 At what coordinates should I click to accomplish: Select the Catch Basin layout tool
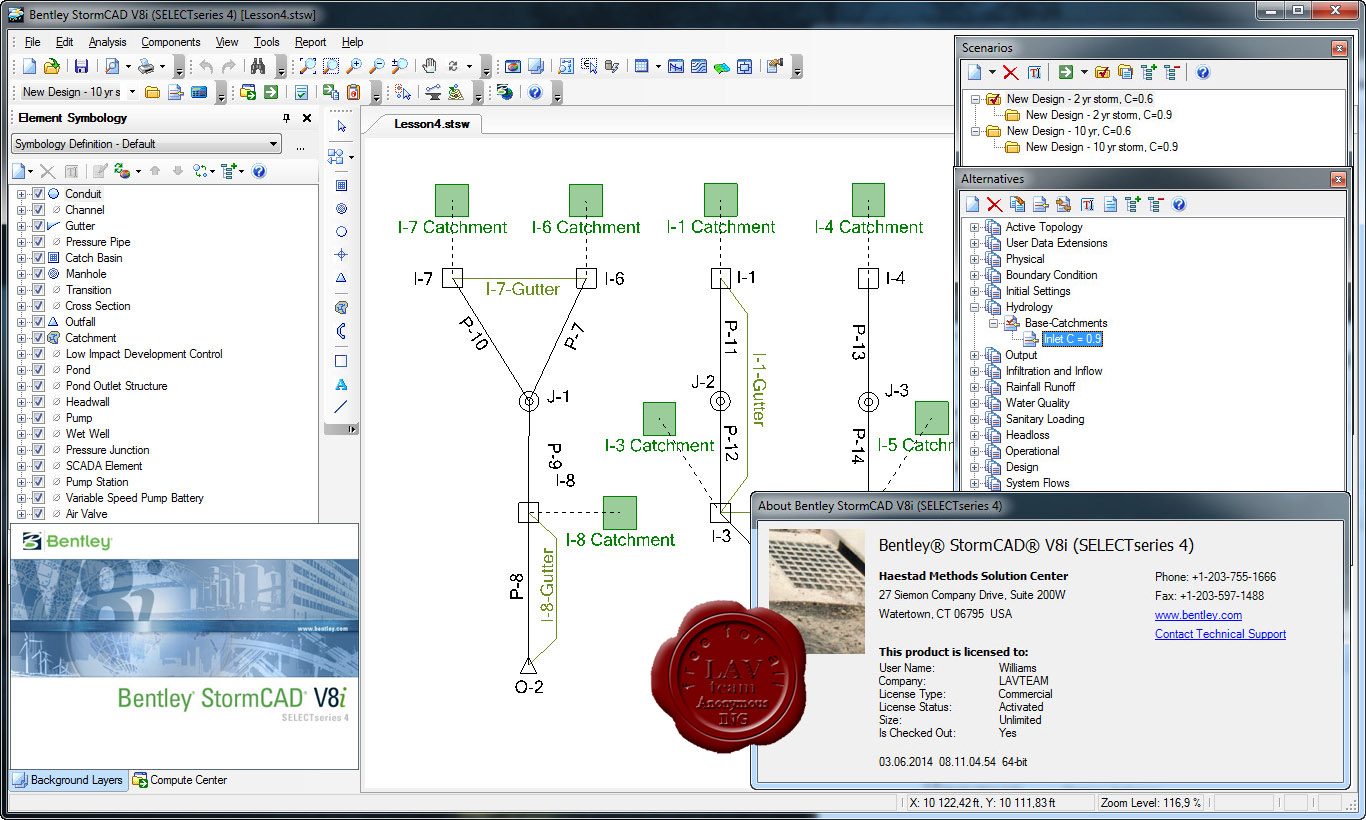tap(342, 185)
